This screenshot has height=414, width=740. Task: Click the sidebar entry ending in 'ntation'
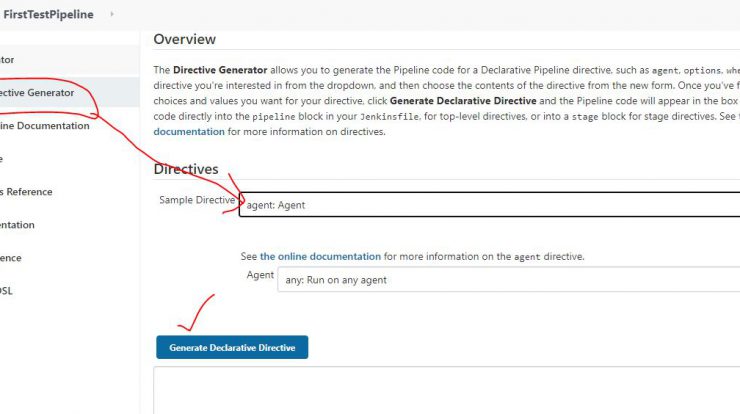(17, 225)
